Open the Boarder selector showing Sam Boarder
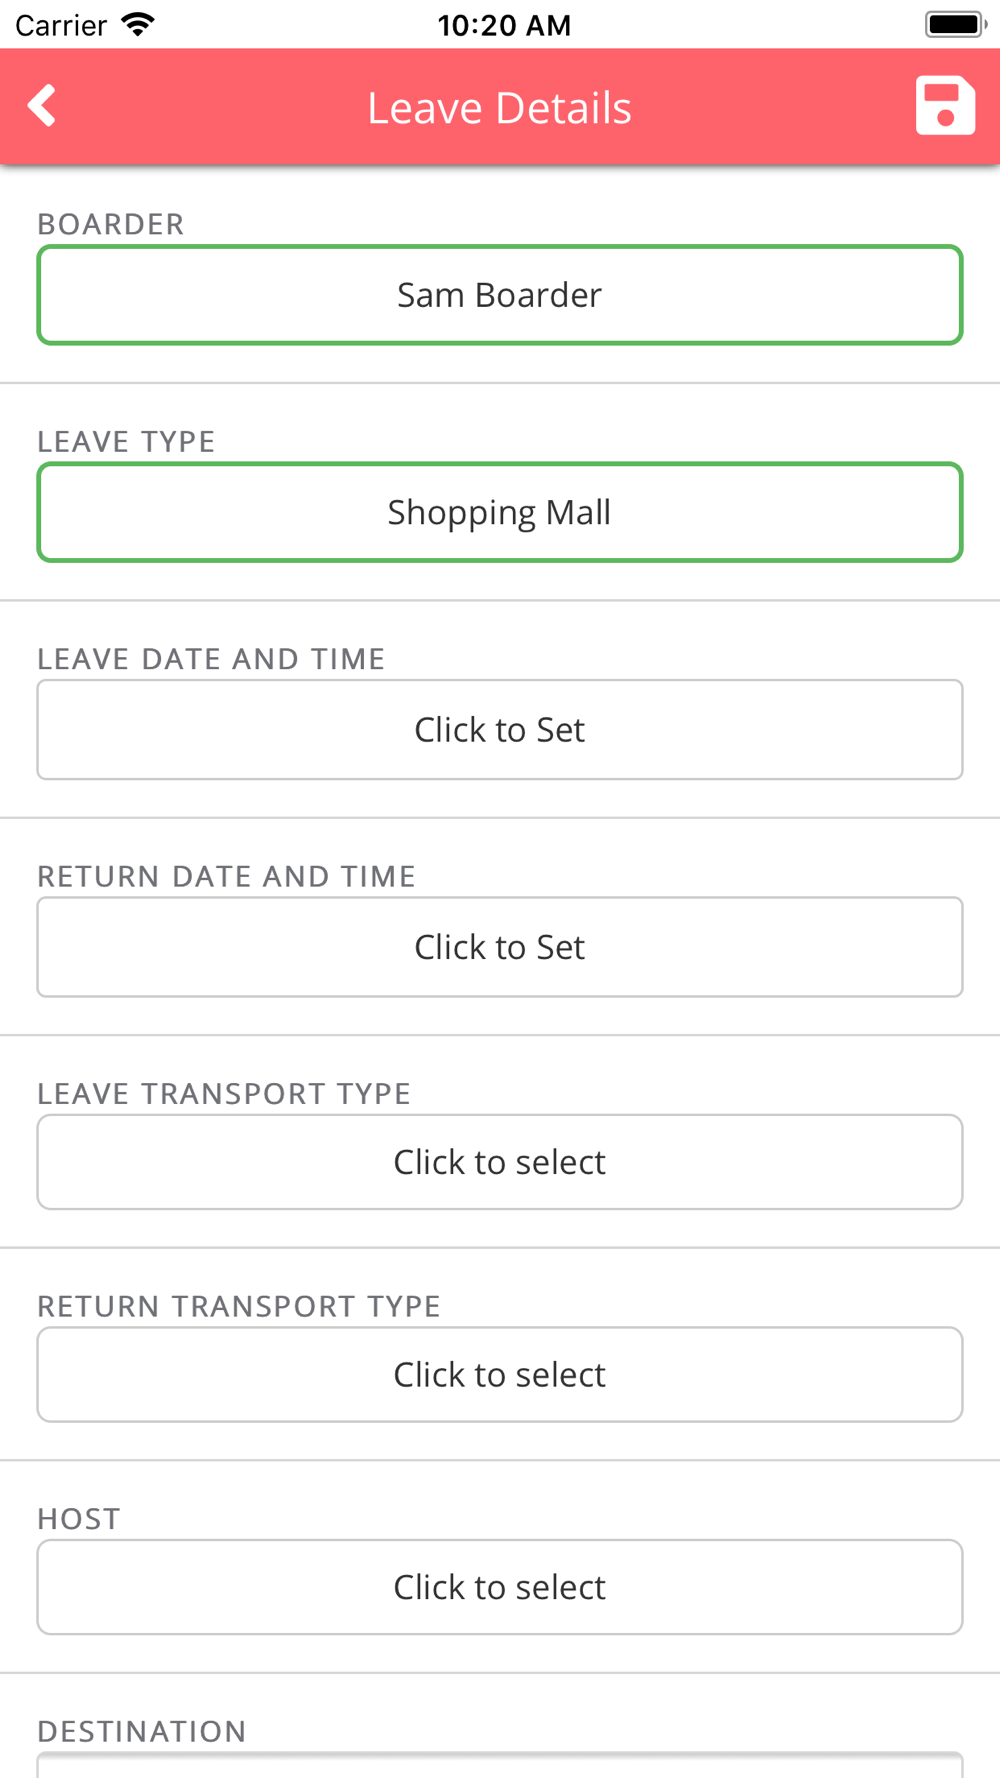Screen dimensions: 1000x1778 click(x=500, y=295)
